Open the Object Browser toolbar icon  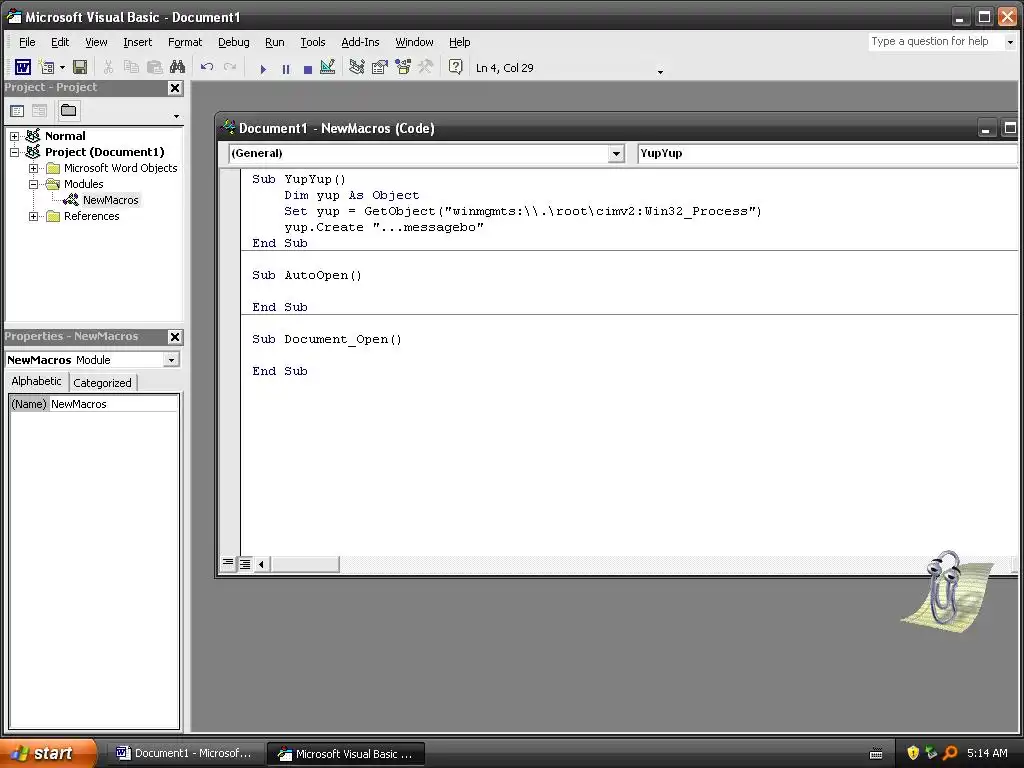click(403, 67)
